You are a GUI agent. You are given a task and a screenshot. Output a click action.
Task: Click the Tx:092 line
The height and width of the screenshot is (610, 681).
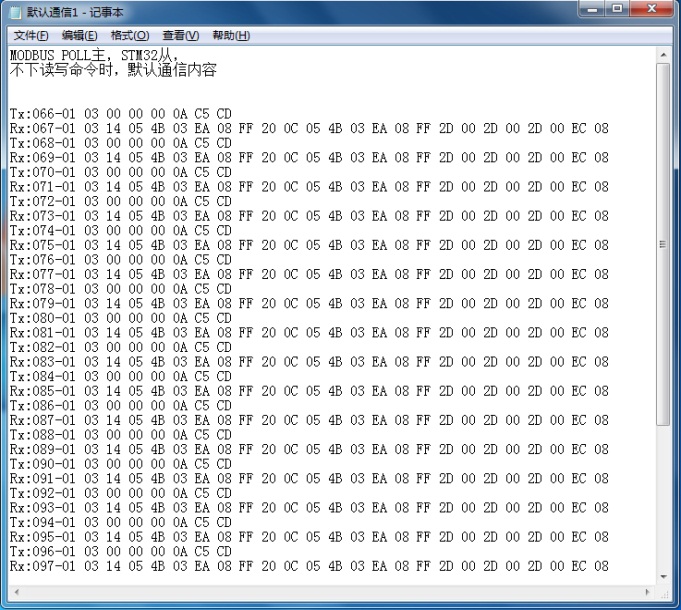(121, 493)
